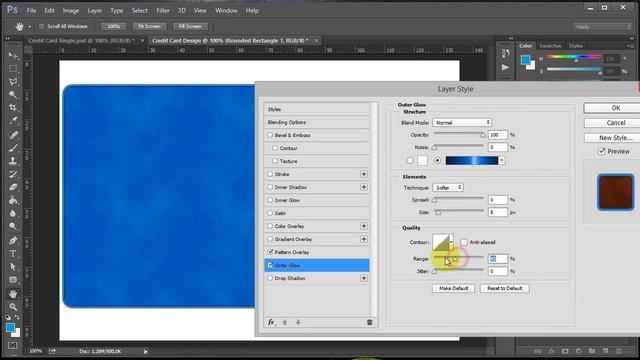The image size is (640, 360).
Task: Select the History Brush tool
Action: 13,173
